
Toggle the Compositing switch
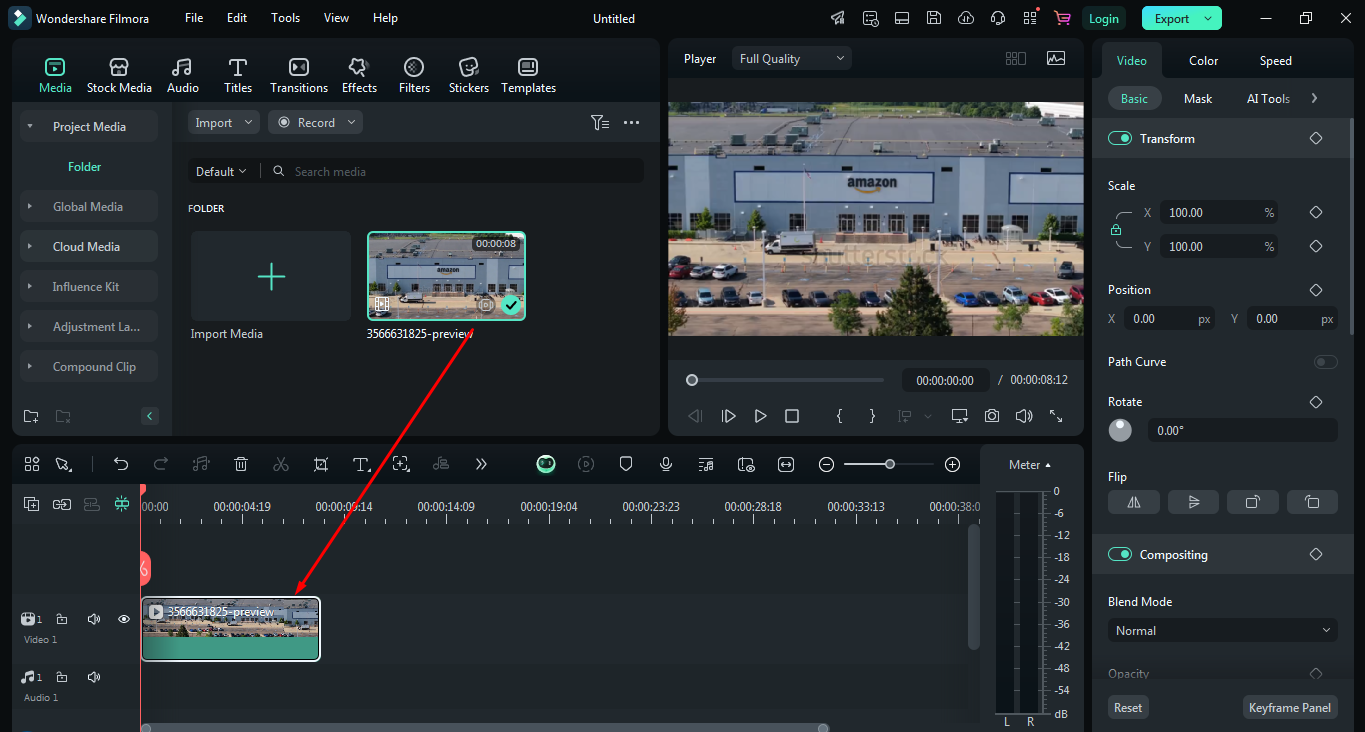[x=1119, y=554]
